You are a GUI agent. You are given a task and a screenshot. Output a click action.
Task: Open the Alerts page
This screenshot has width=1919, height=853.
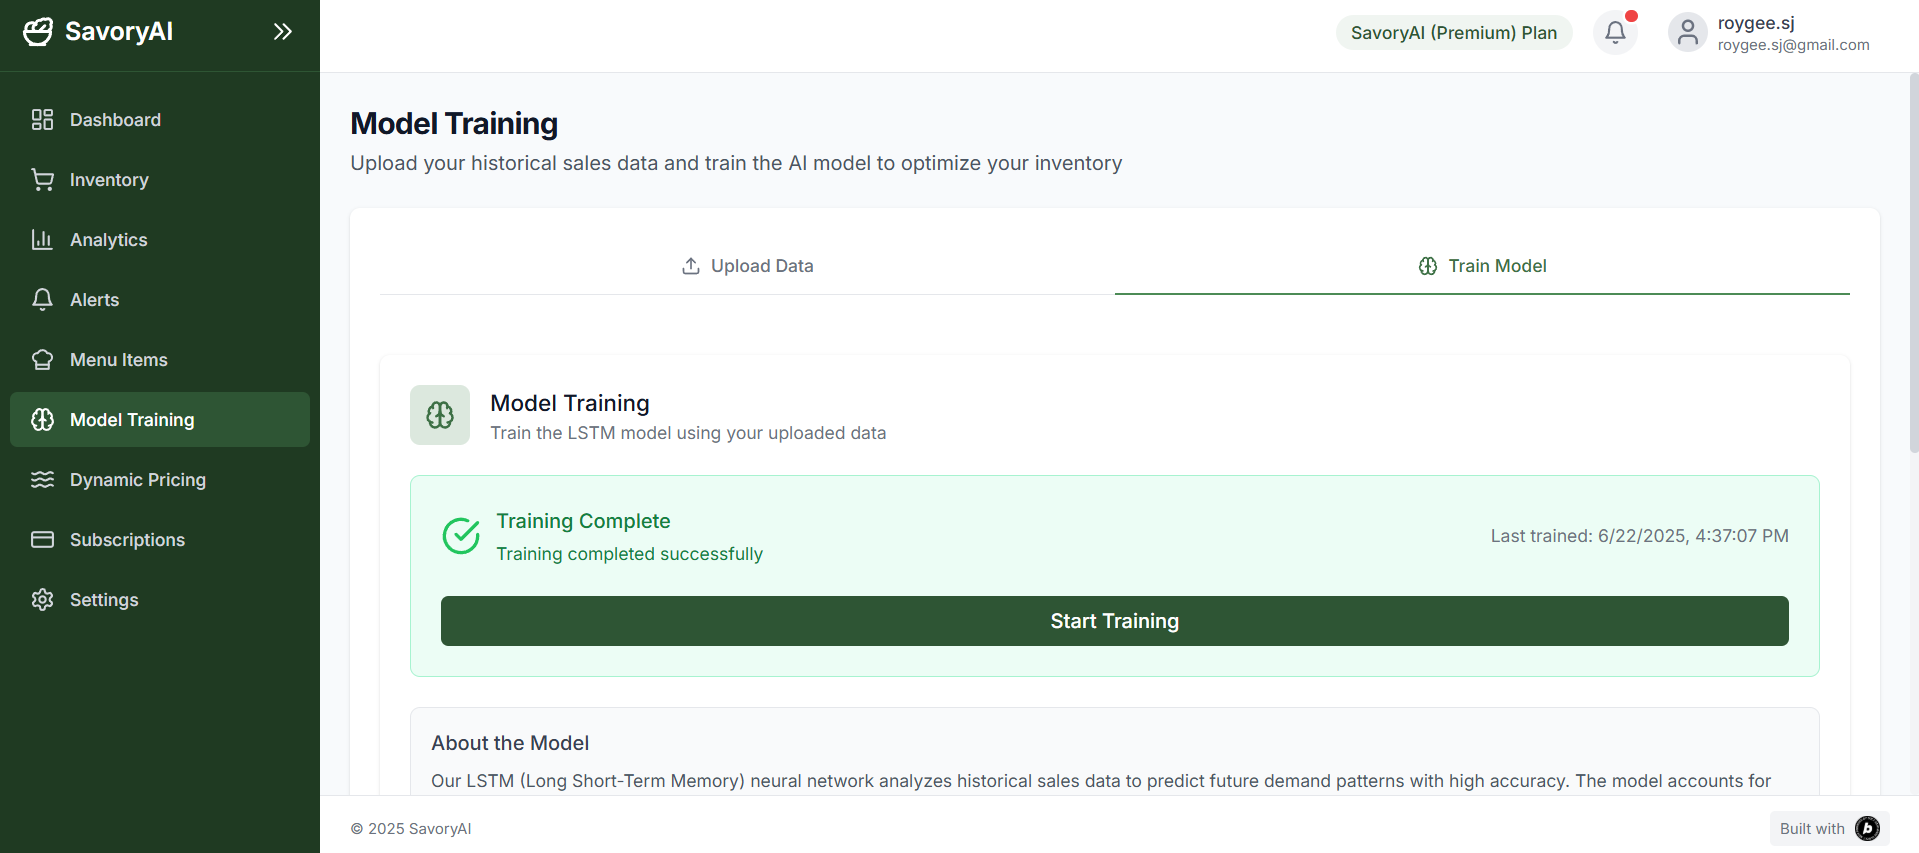click(160, 300)
